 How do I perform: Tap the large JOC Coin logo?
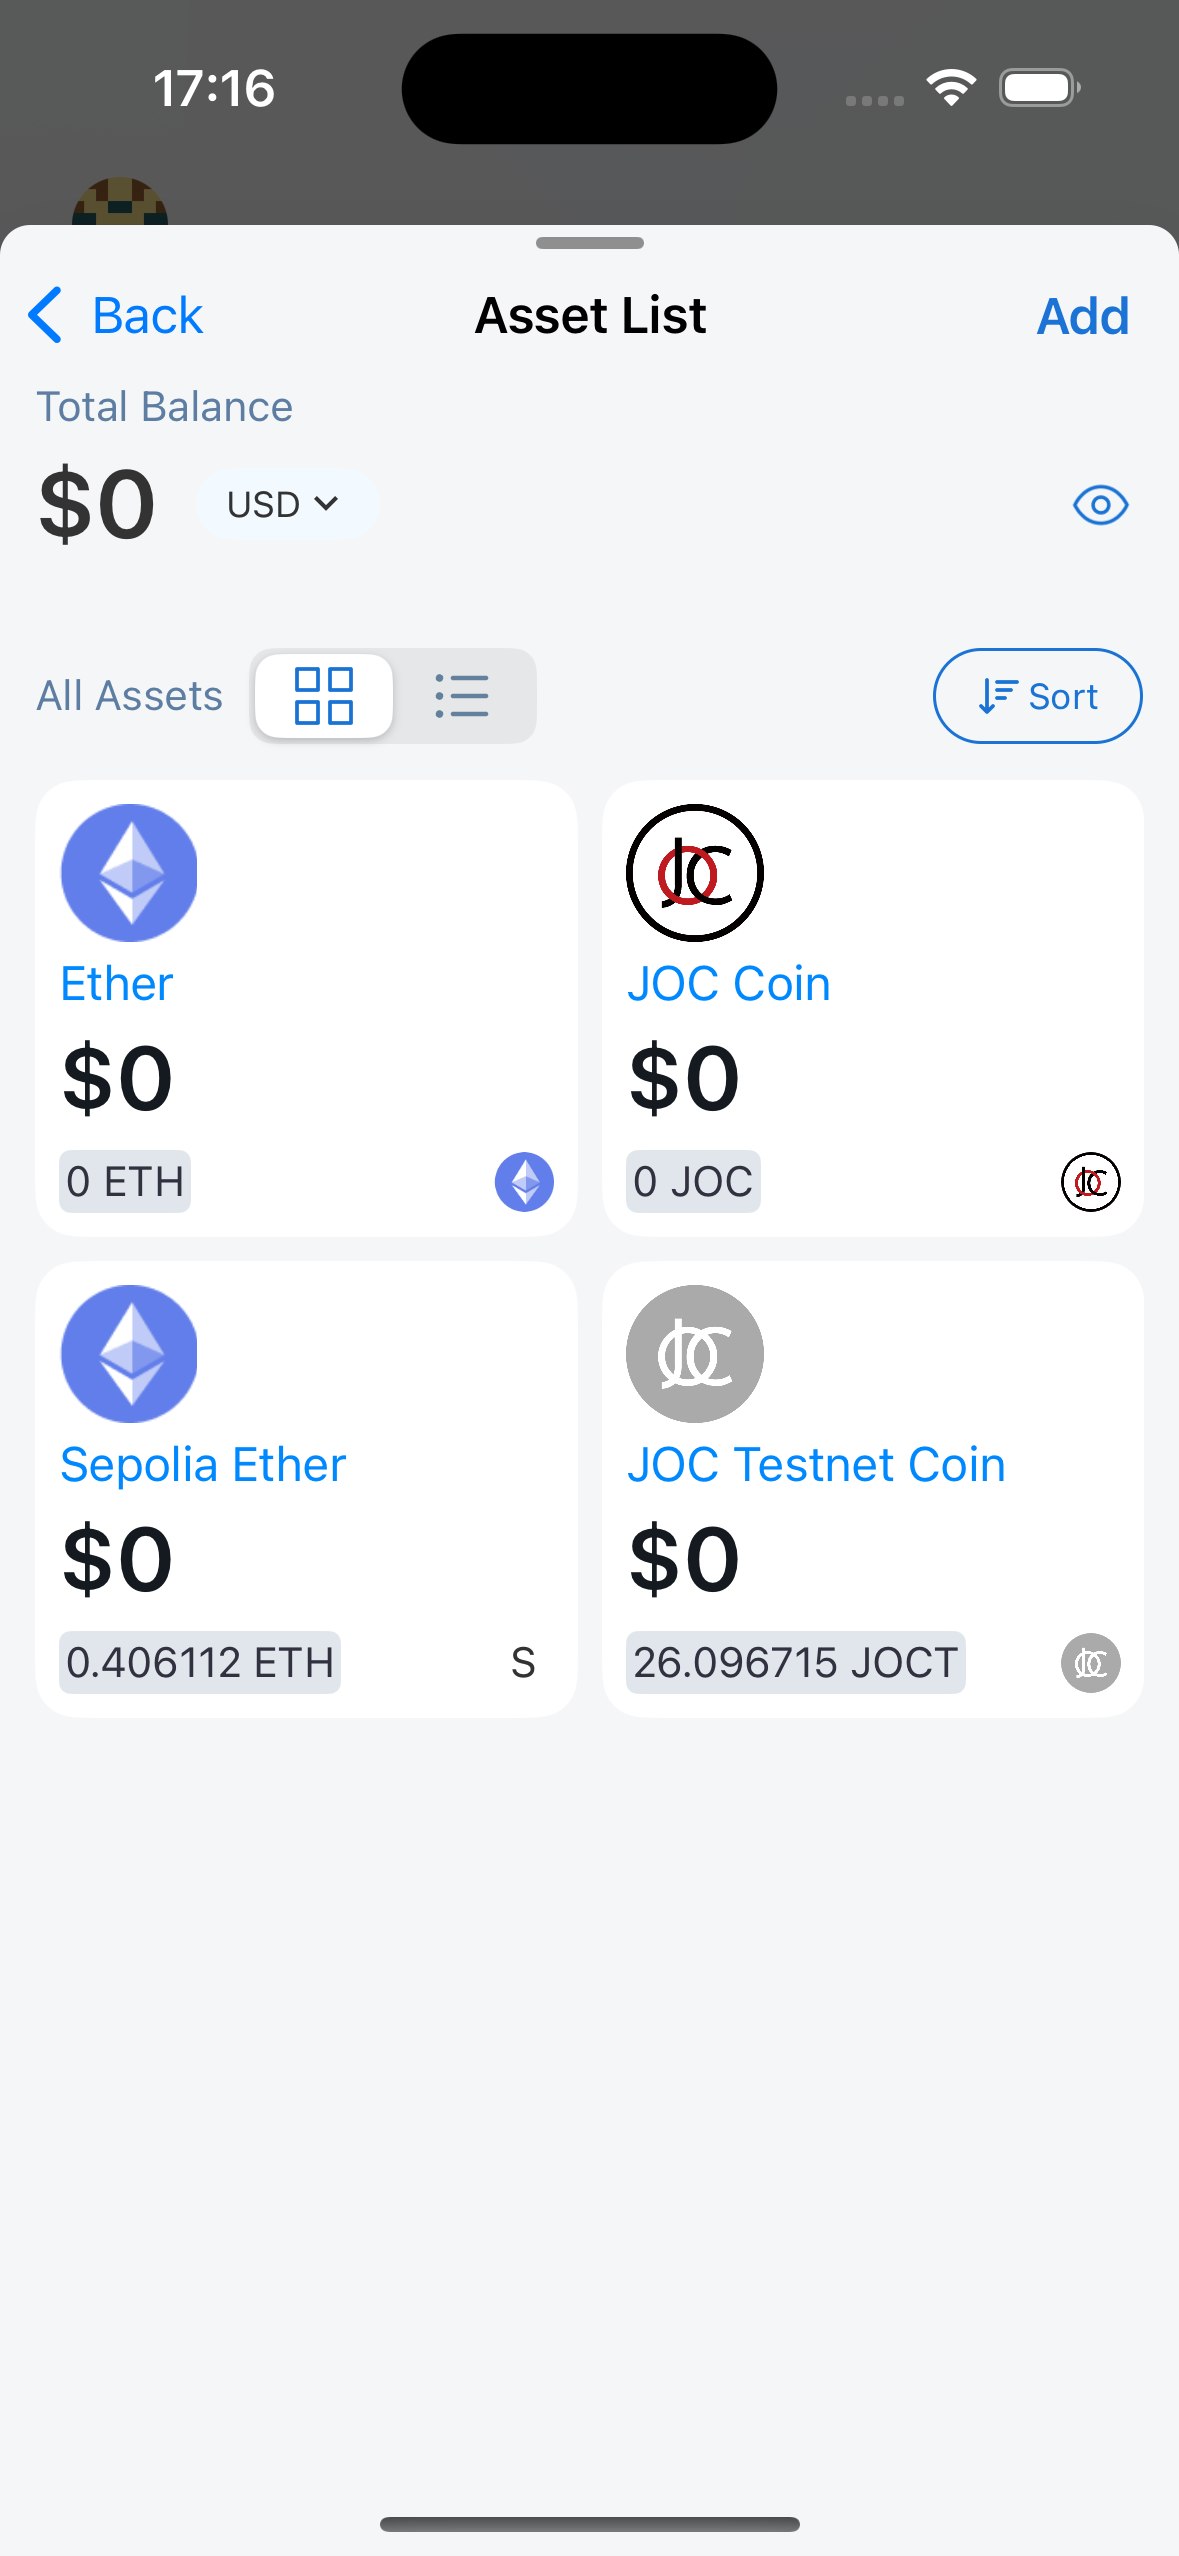(x=695, y=872)
